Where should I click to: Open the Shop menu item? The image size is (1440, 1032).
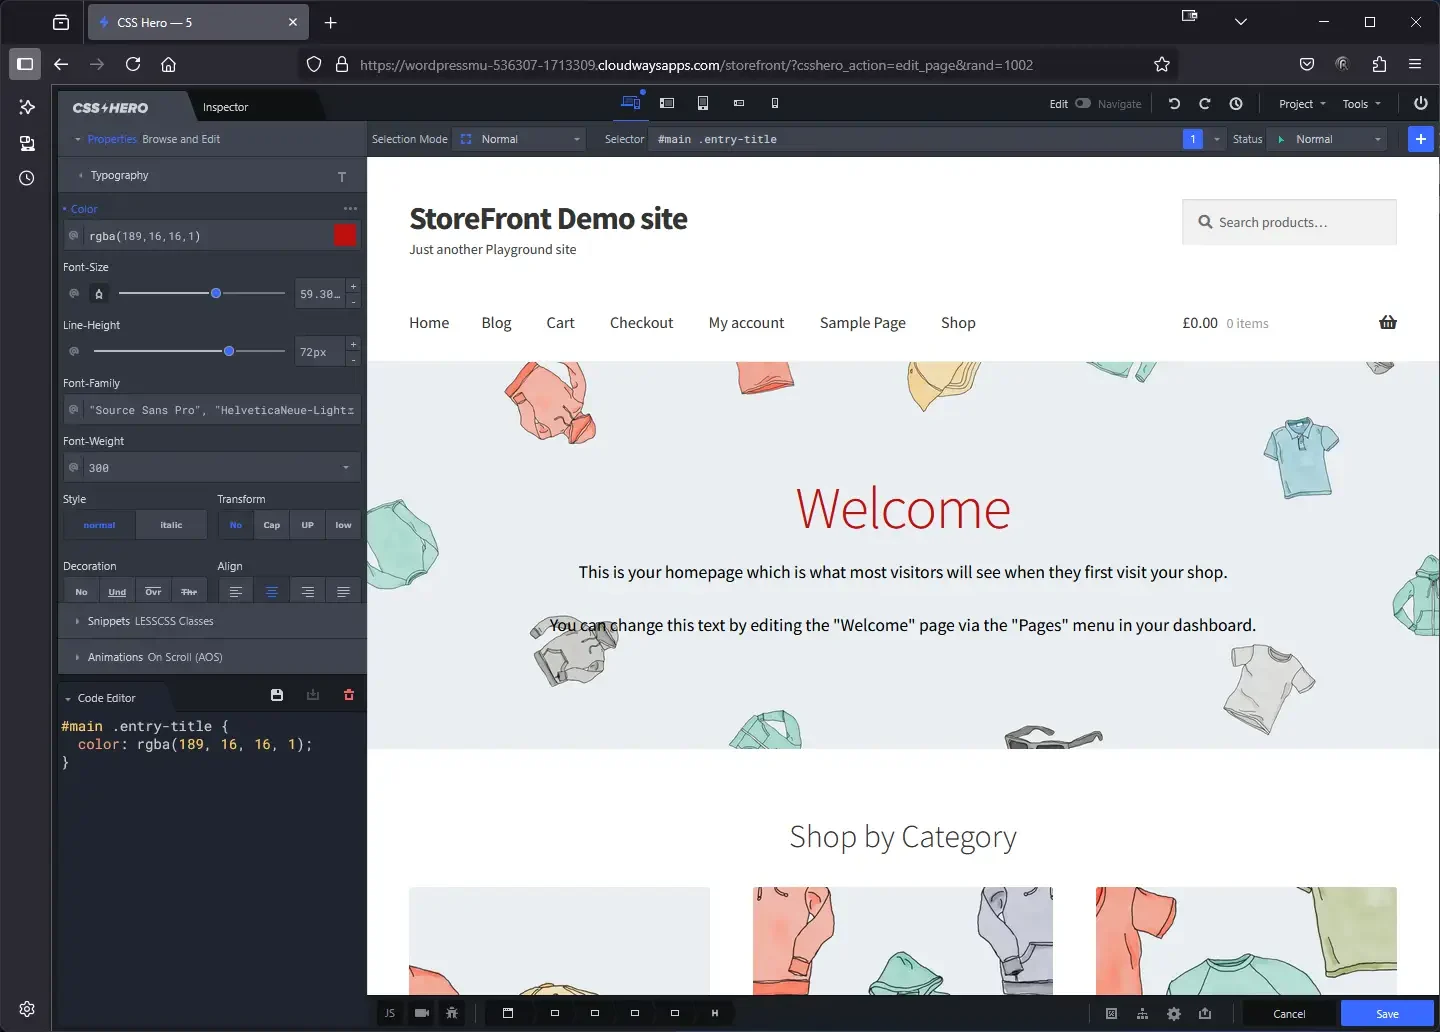[958, 323]
